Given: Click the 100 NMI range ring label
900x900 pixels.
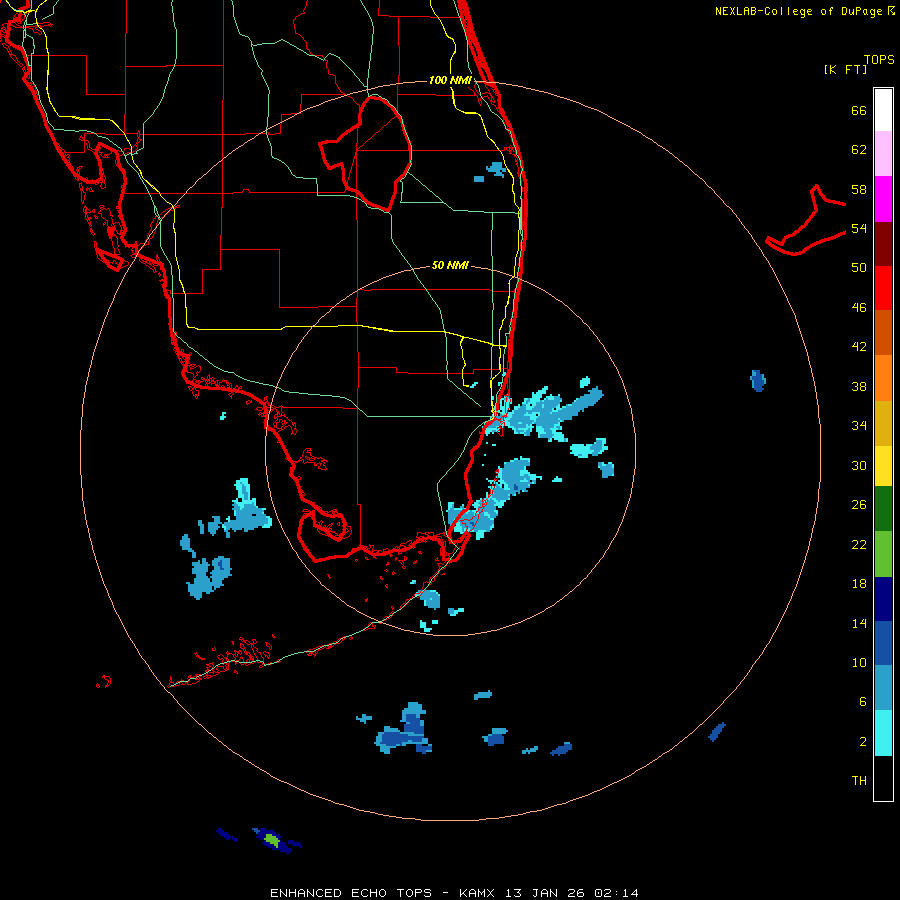Looking at the screenshot, I should tap(450, 80).
